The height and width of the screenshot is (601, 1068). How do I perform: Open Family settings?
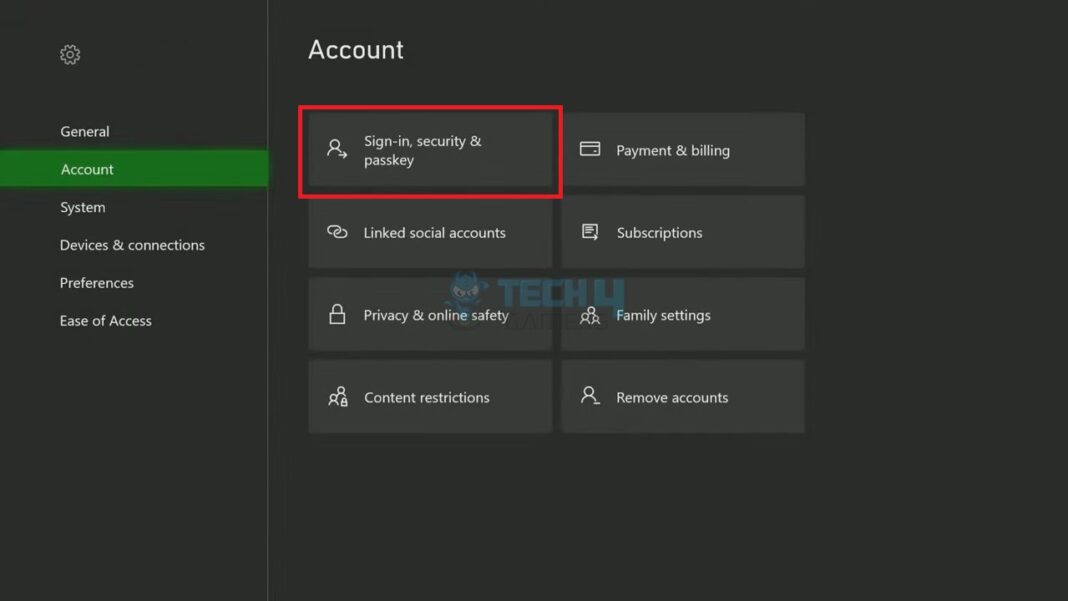[683, 314]
